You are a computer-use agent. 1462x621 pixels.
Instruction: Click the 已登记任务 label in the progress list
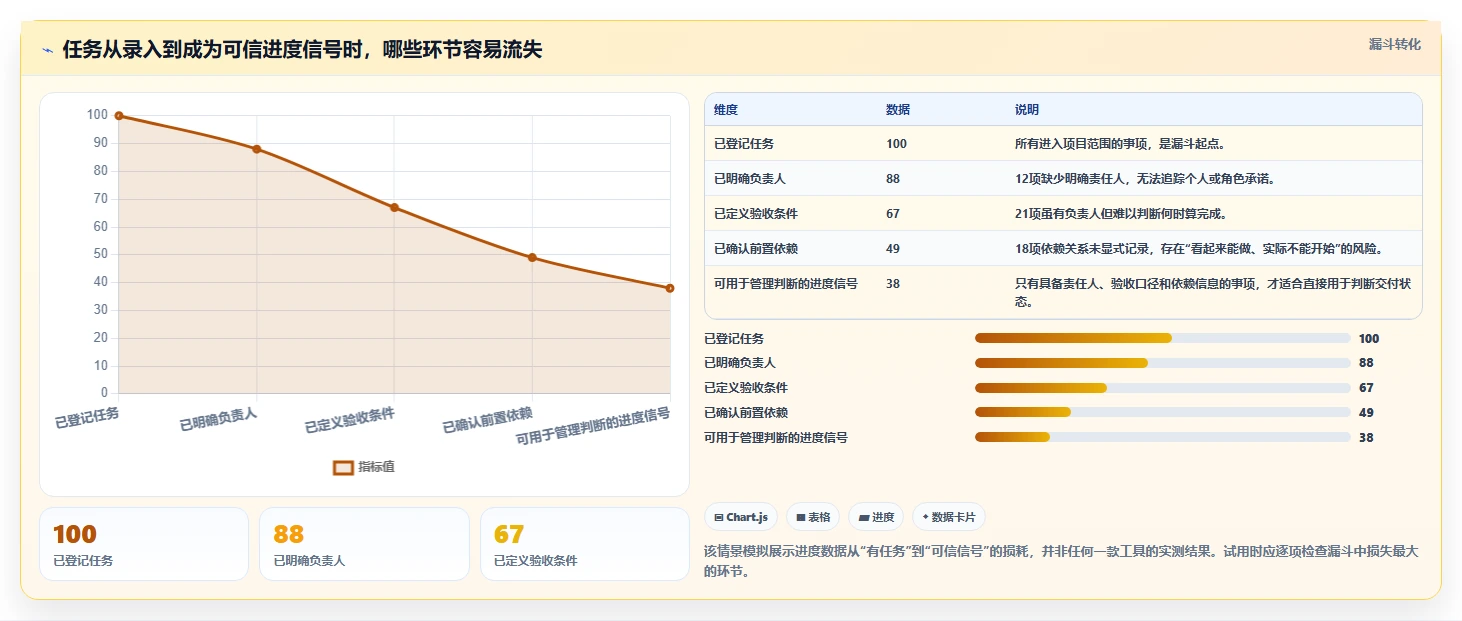[734, 339]
